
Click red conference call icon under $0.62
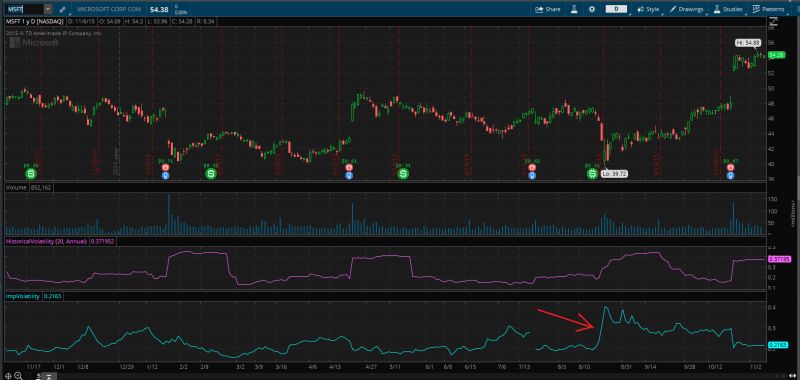532,167
